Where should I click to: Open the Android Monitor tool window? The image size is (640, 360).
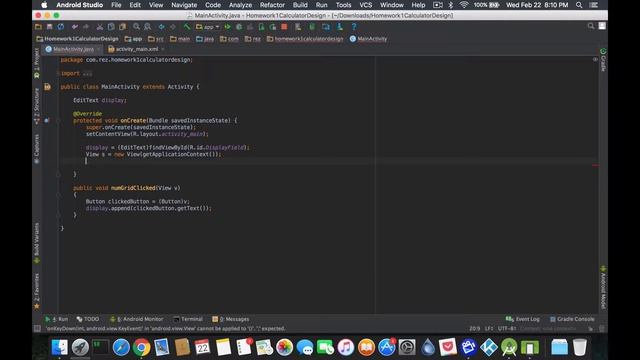(x=137, y=319)
